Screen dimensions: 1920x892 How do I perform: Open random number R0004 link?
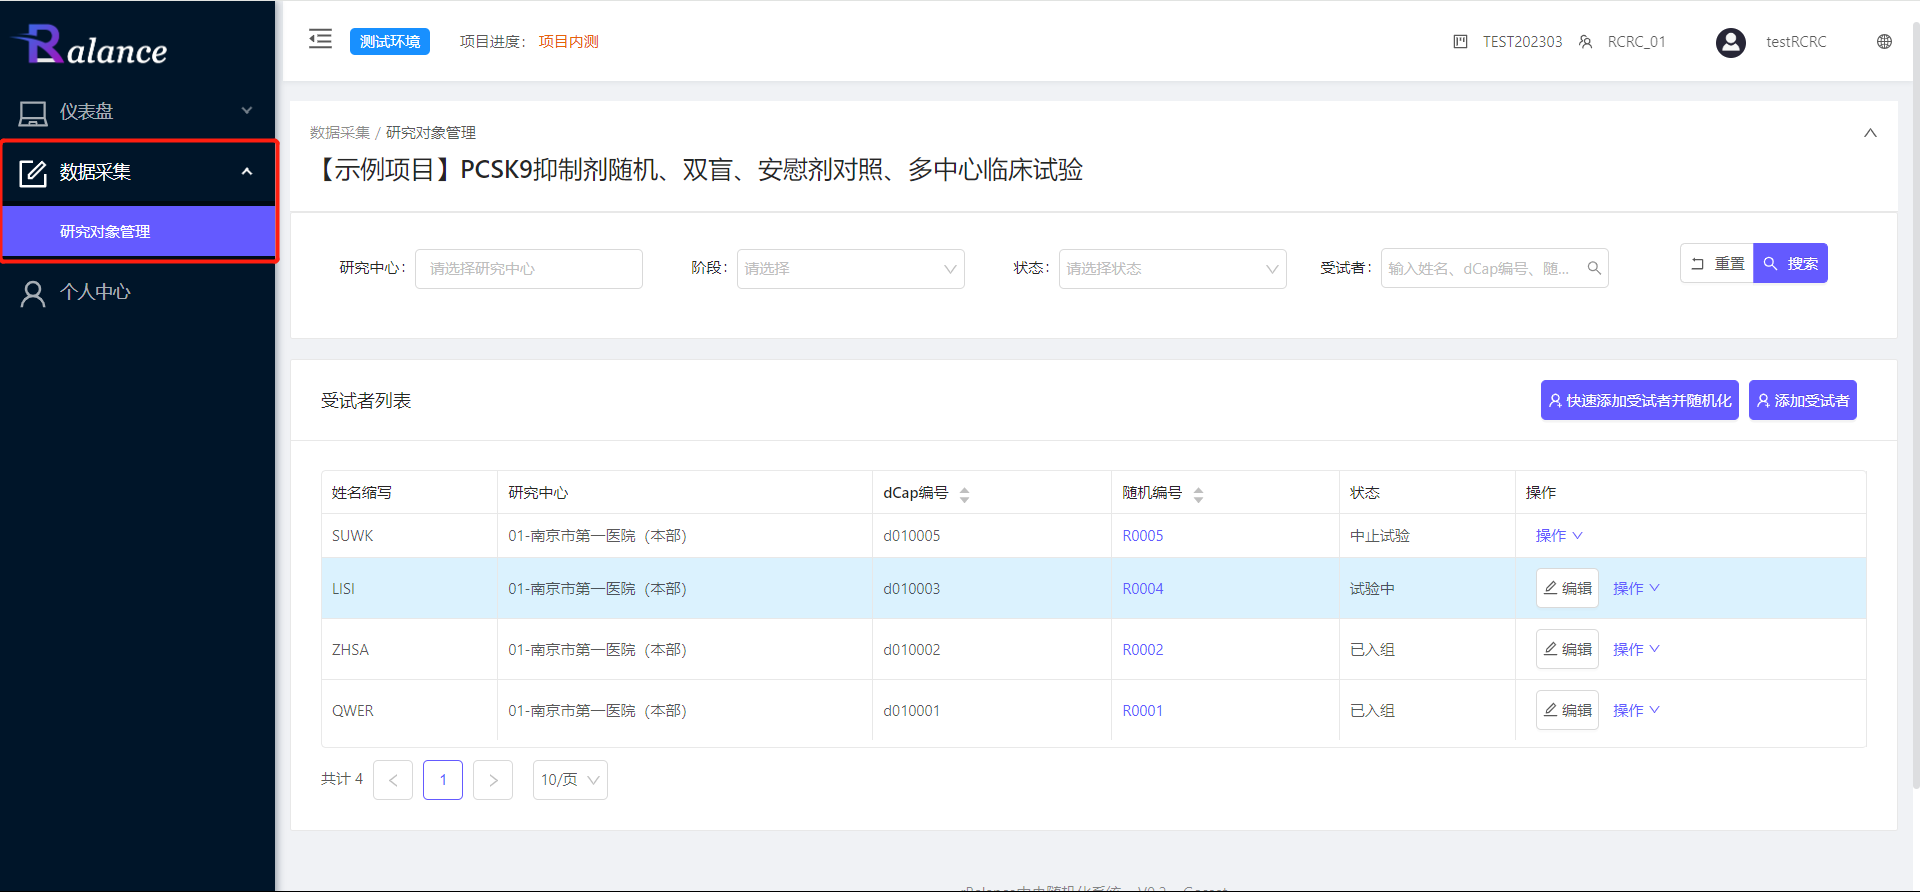tap(1143, 589)
